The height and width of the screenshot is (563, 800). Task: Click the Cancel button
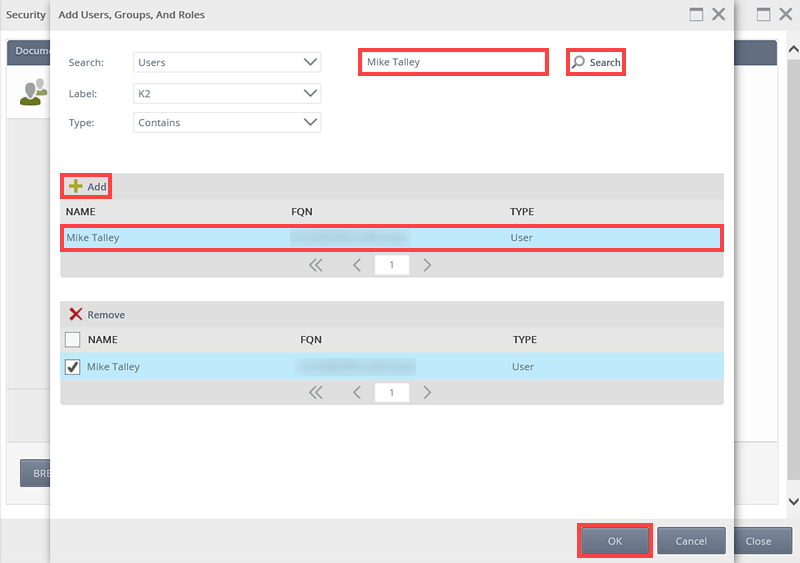(x=691, y=541)
